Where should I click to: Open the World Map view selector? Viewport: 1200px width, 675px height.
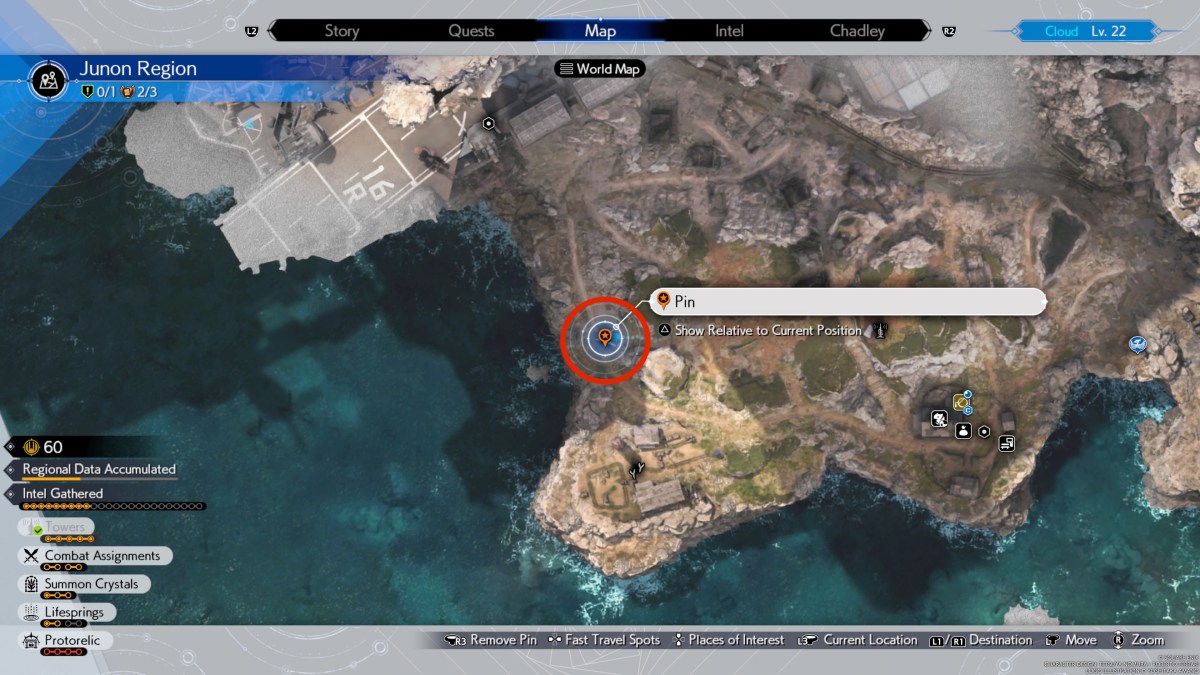[x=600, y=69]
